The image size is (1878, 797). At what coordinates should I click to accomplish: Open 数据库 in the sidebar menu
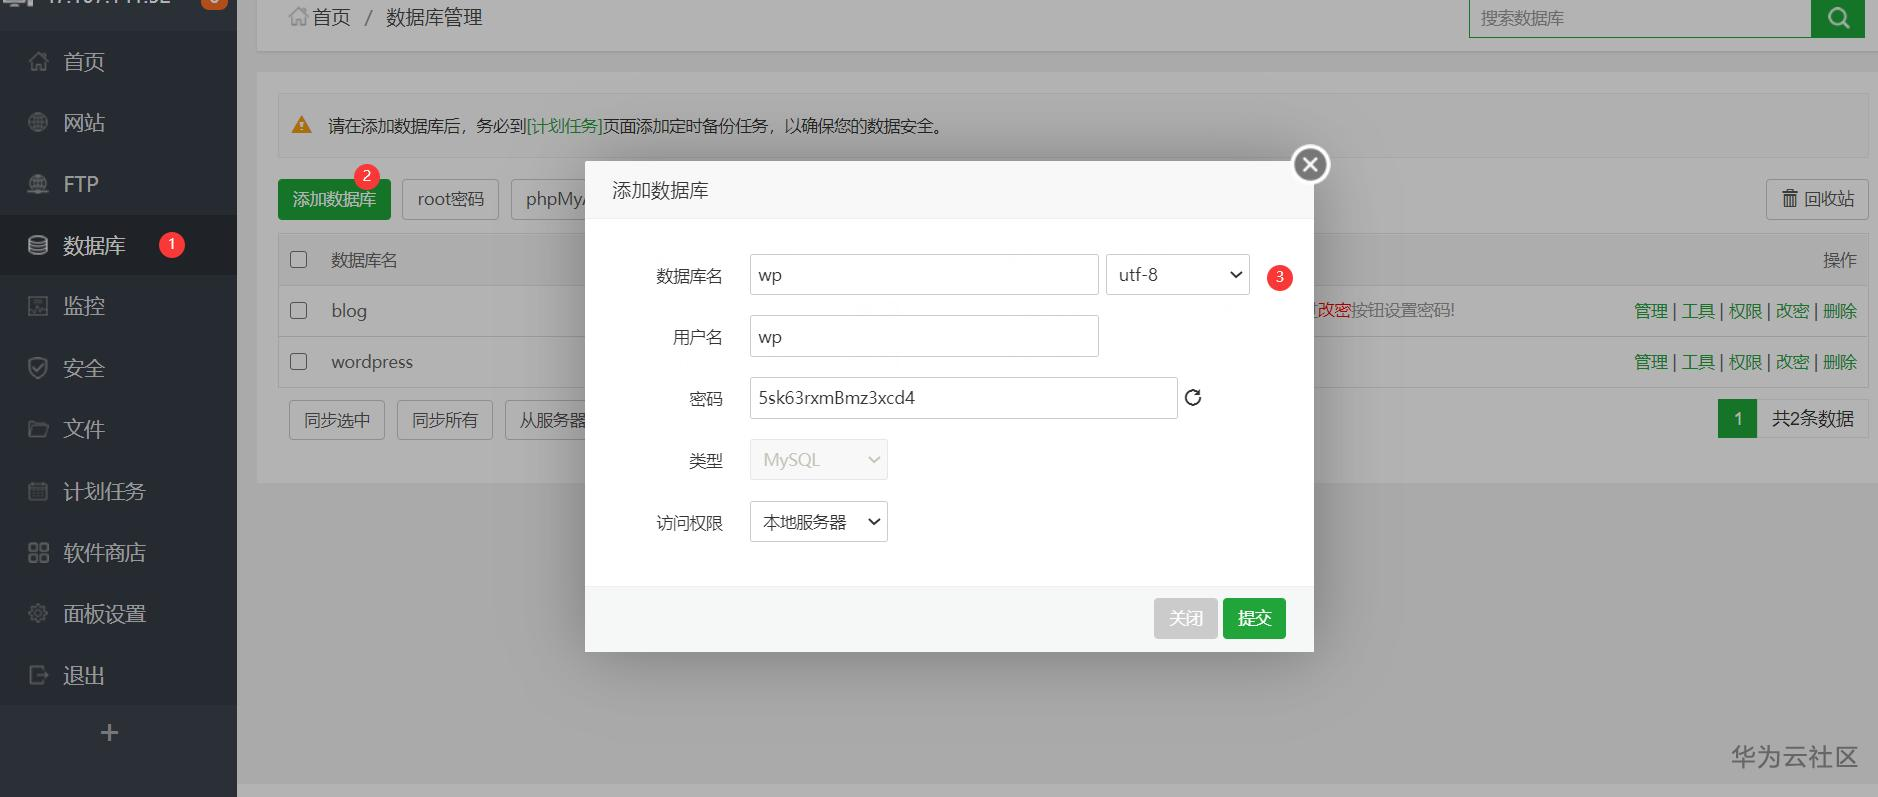94,245
